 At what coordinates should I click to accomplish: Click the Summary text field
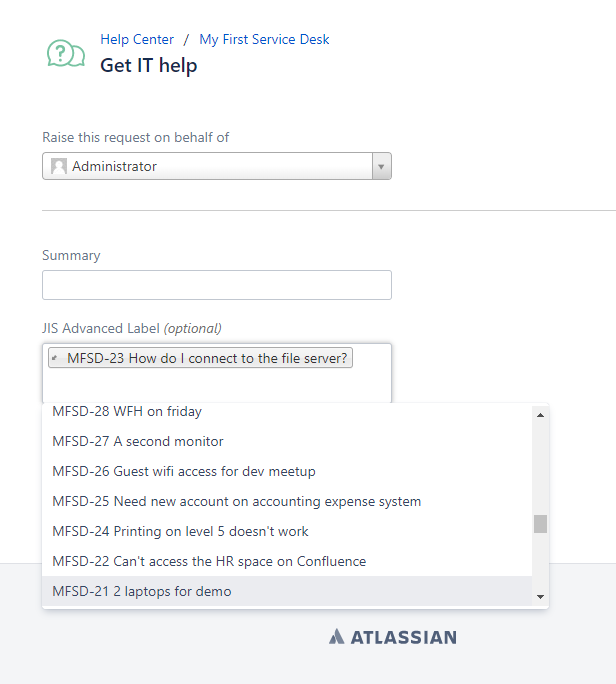[216, 285]
